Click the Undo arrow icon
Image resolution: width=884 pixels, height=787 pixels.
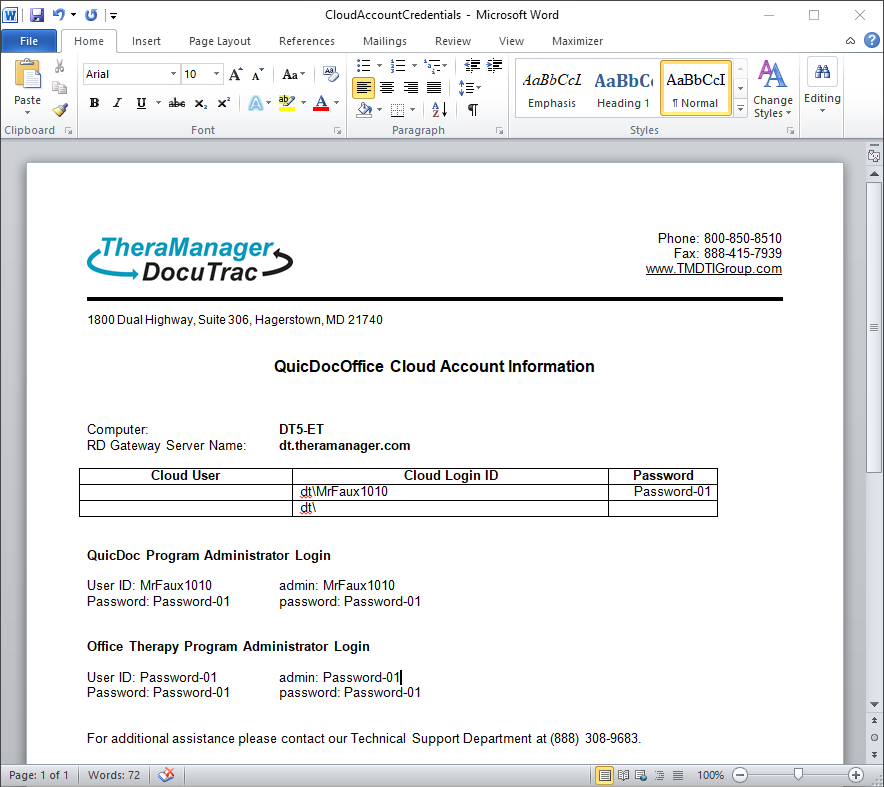pyautogui.click(x=59, y=15)
